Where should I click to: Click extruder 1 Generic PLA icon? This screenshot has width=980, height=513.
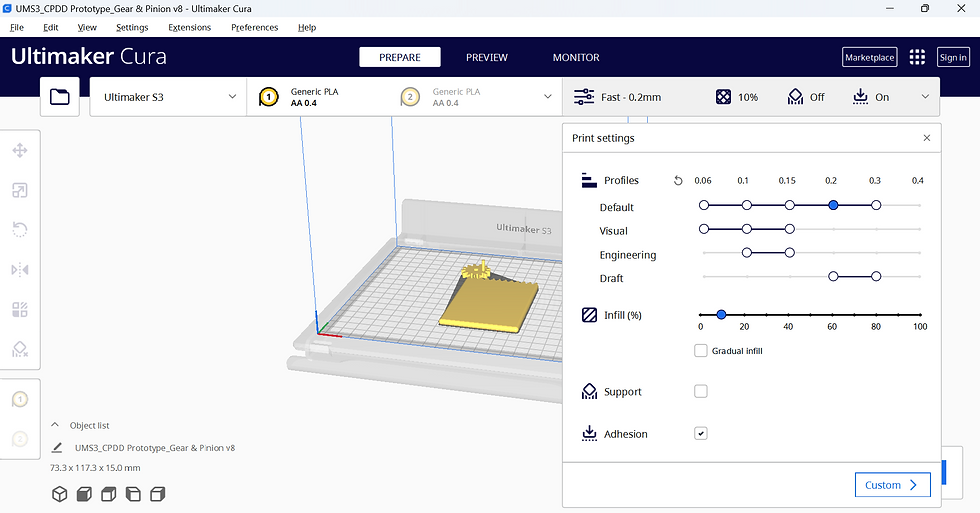click(x=269, y=97)
